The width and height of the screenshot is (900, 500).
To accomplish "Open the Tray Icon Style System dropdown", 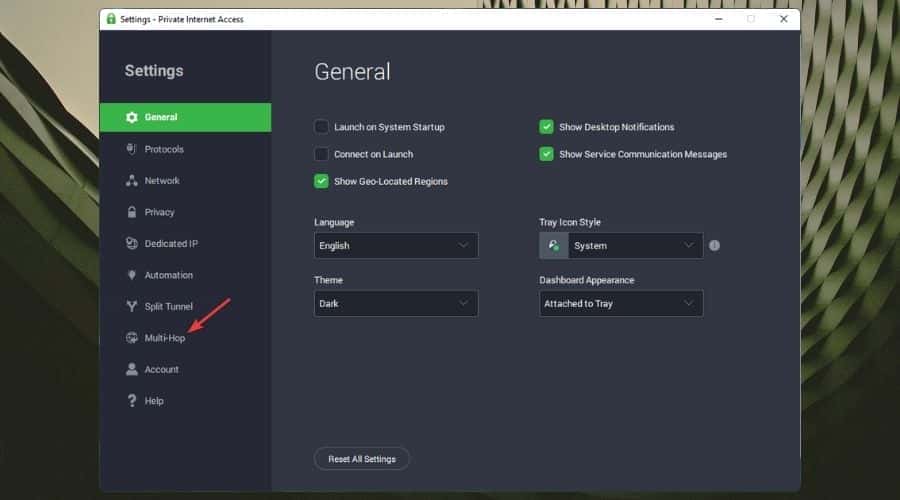I will tap(621, 246).
